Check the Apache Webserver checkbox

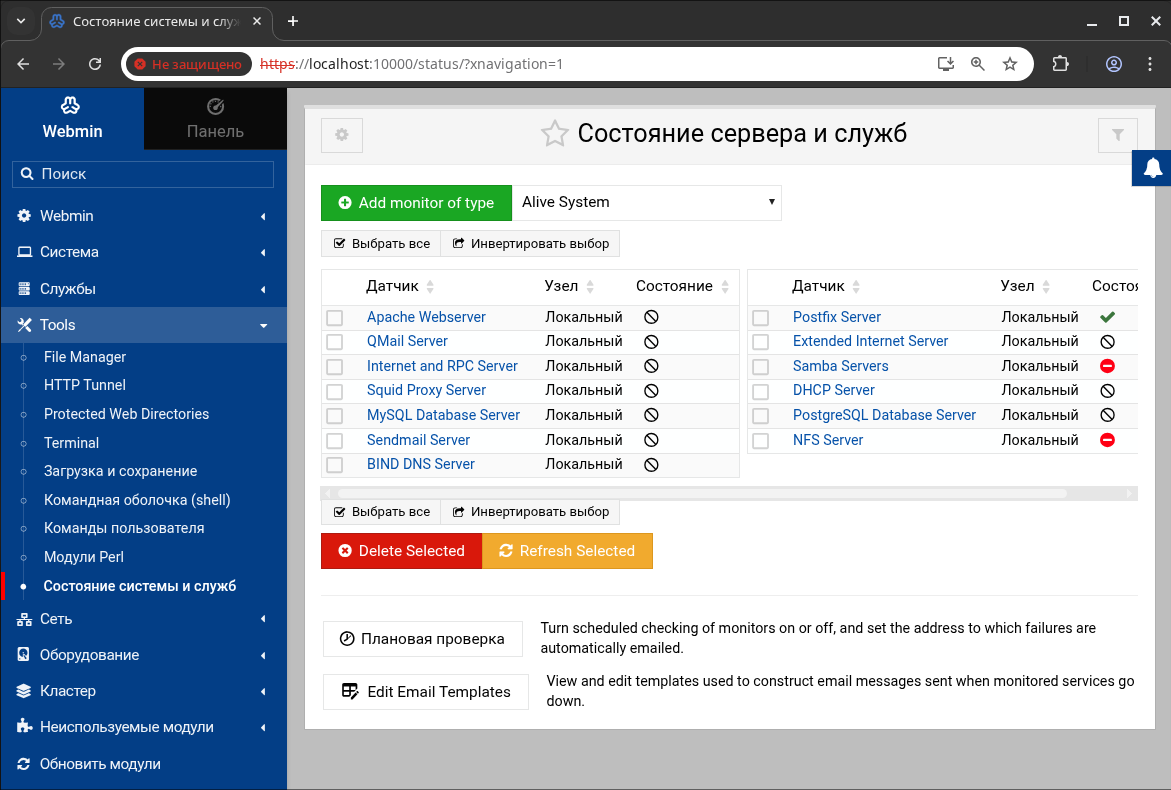point(335,318)
